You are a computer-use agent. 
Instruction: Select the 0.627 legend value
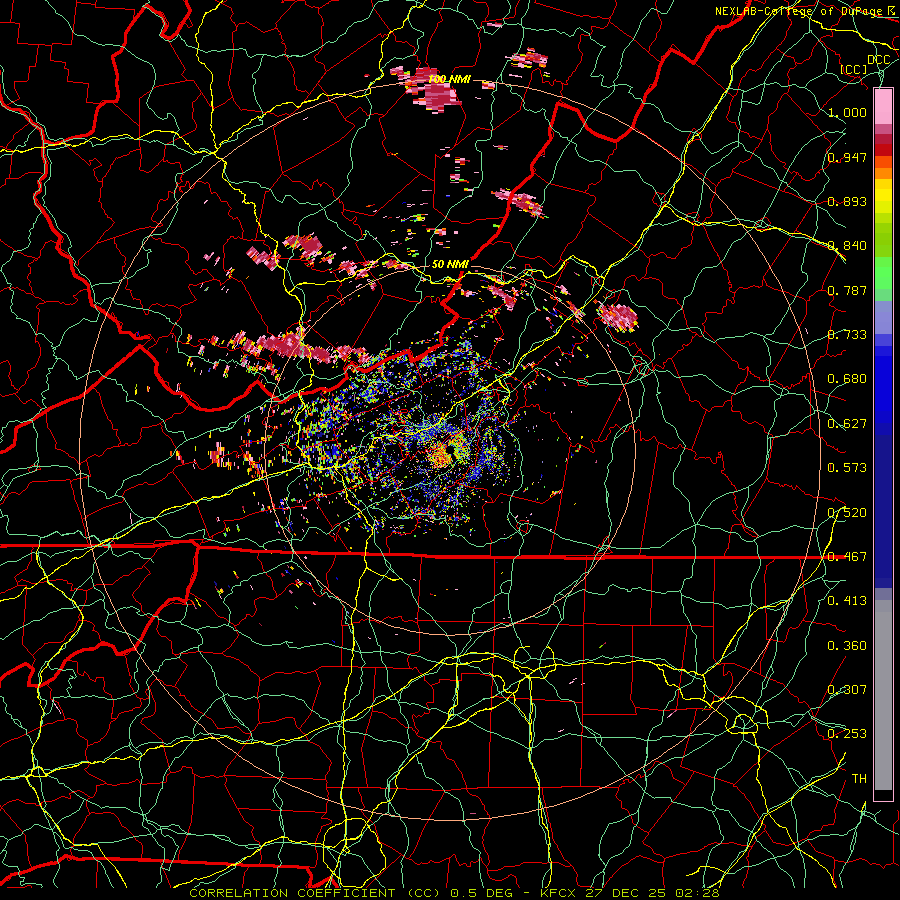pos(847,424)
